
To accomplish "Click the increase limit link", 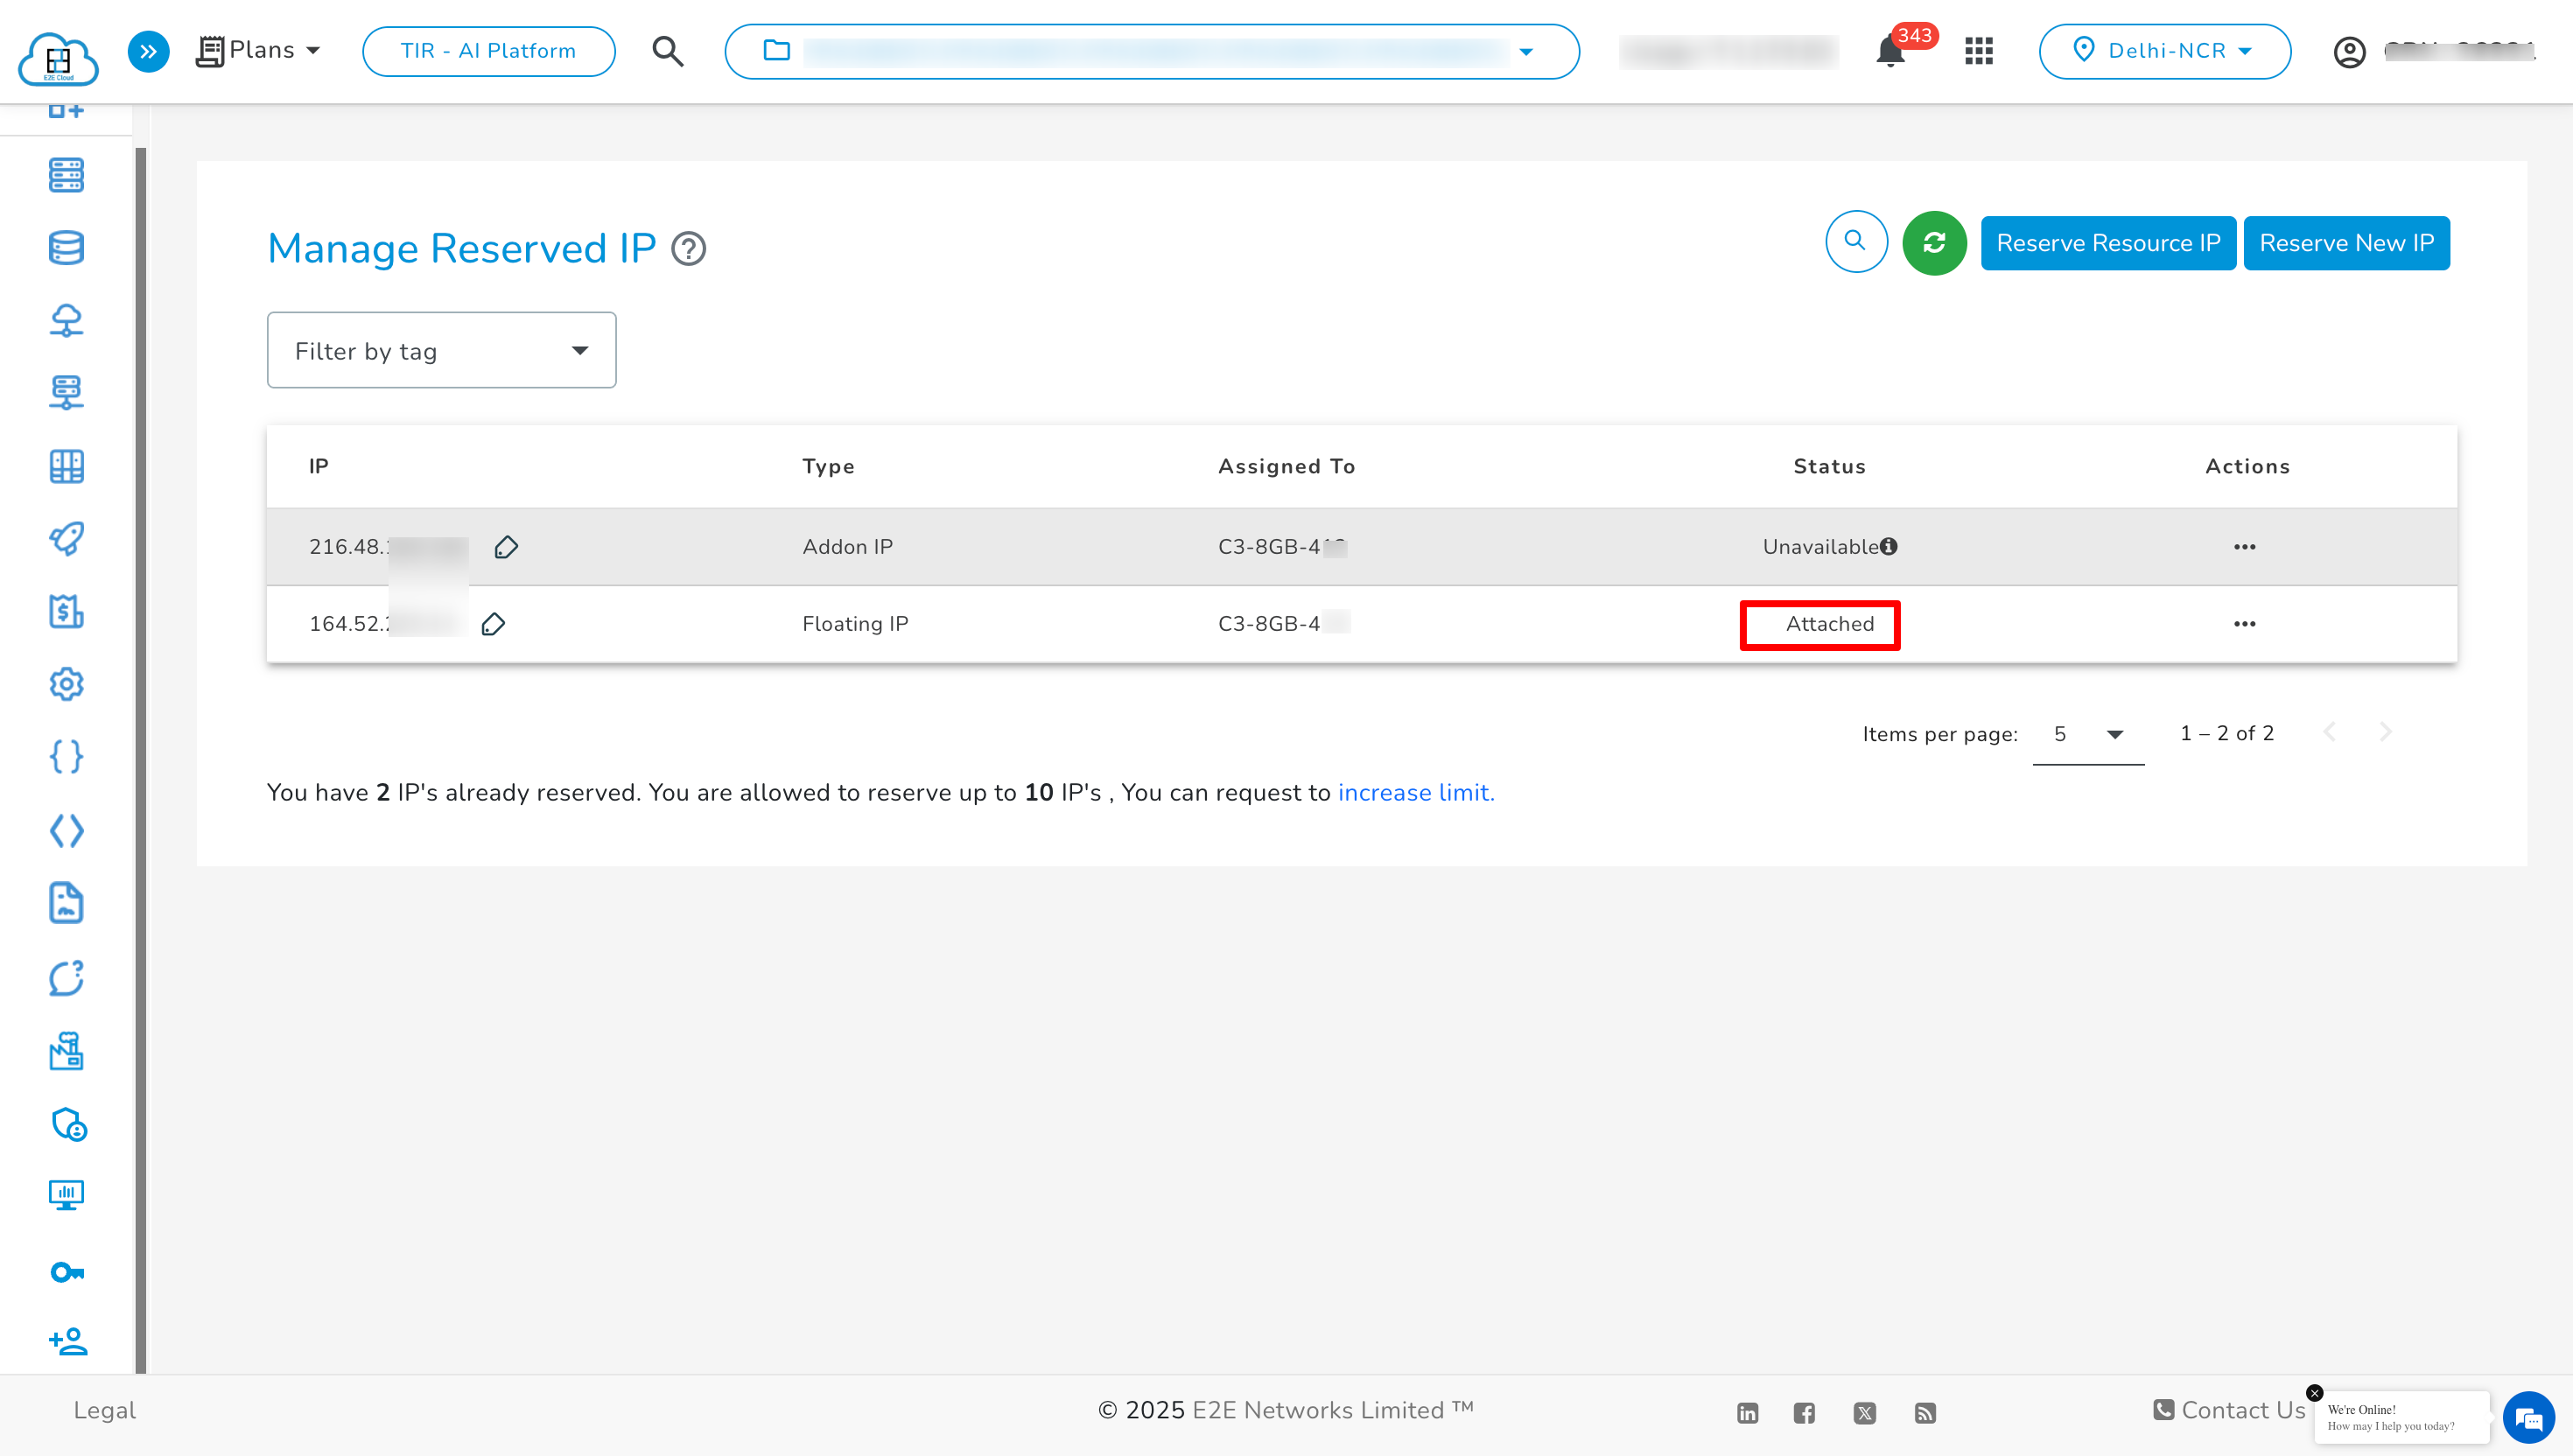I will tap(1415, 792).
